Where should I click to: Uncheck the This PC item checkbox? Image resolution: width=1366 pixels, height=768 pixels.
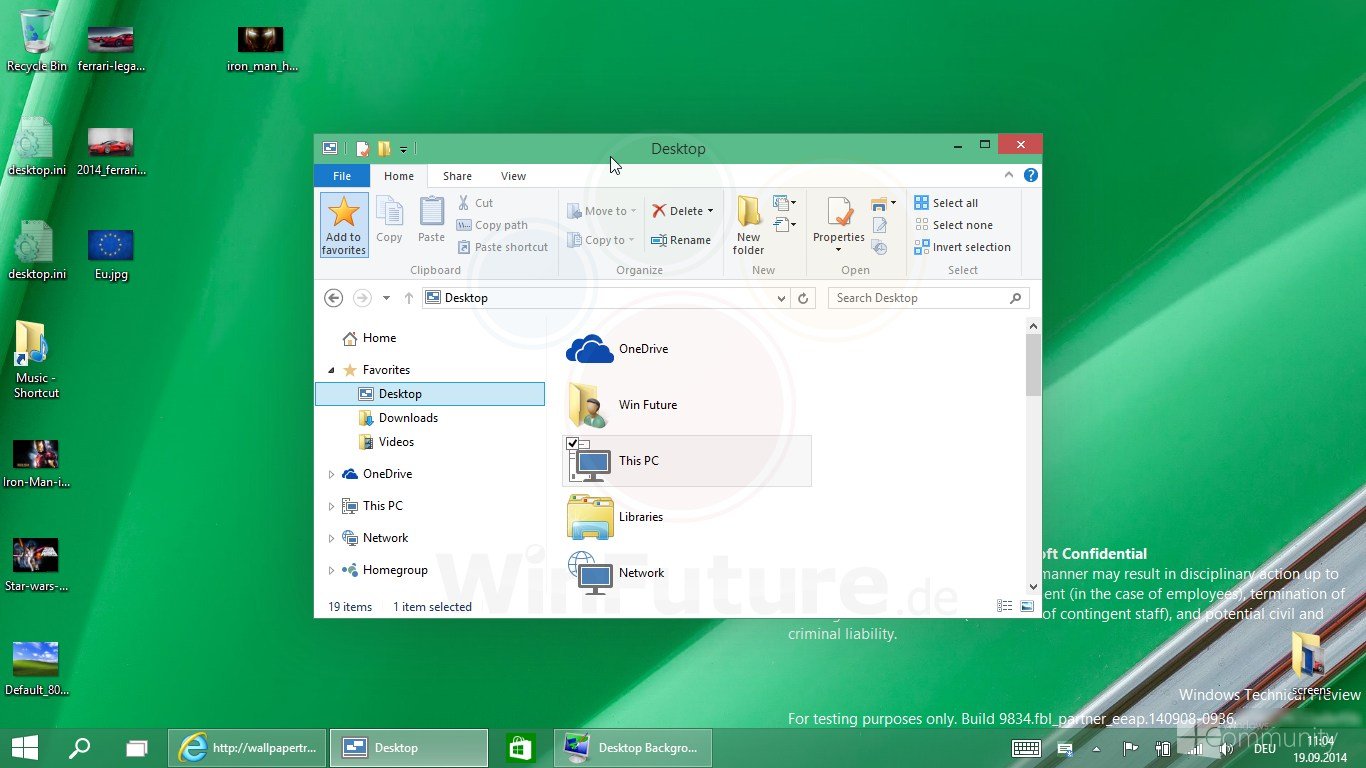click(x=573, y=443)
